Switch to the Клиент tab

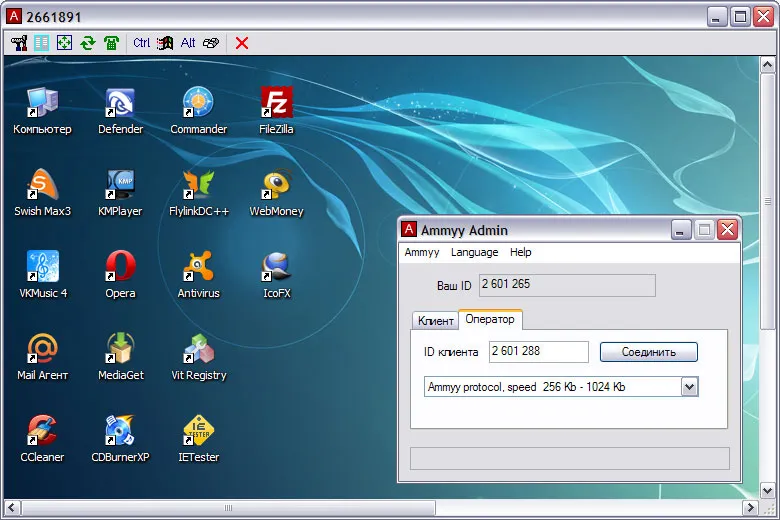point(435,320)
